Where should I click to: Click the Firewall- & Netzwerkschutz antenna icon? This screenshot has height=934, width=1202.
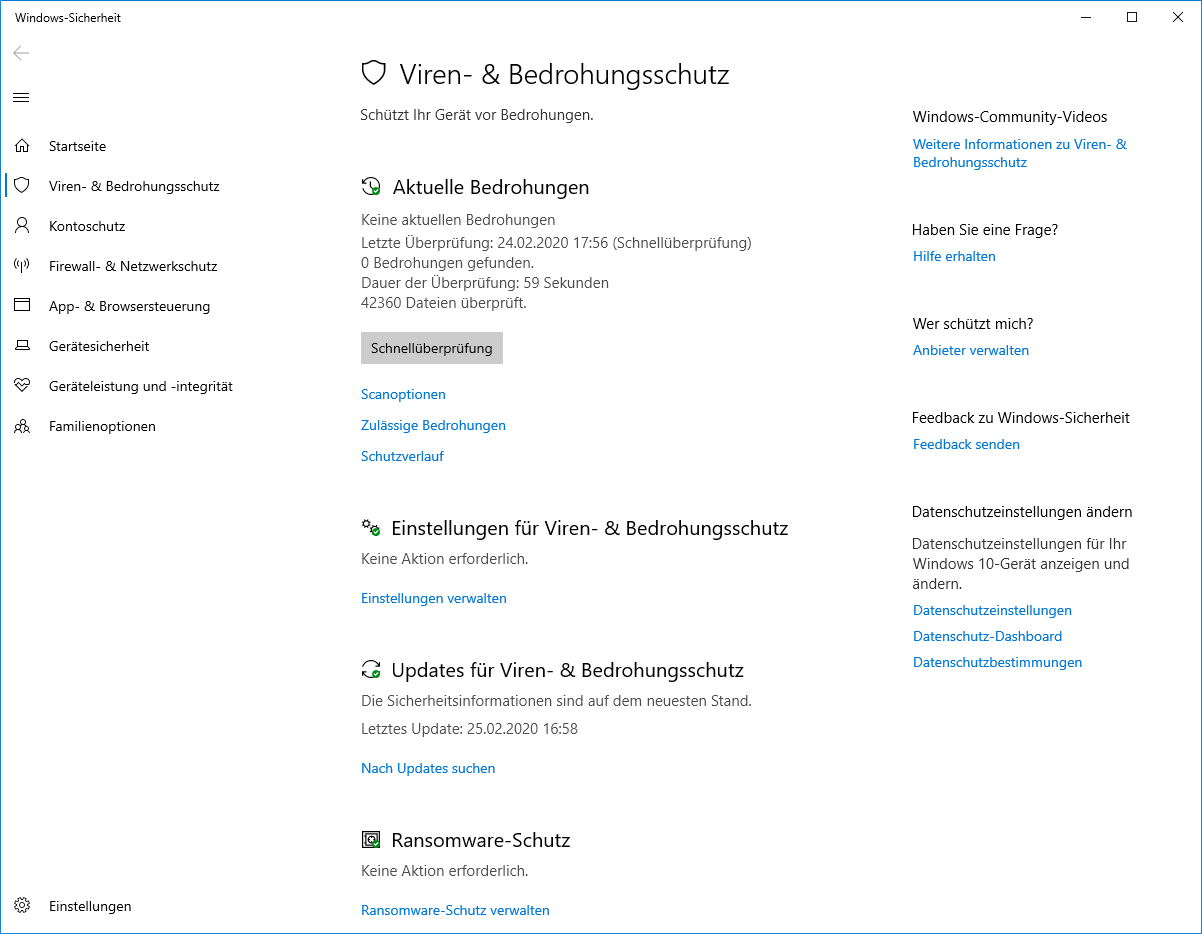pyautogui.click(x=22, y=266)
